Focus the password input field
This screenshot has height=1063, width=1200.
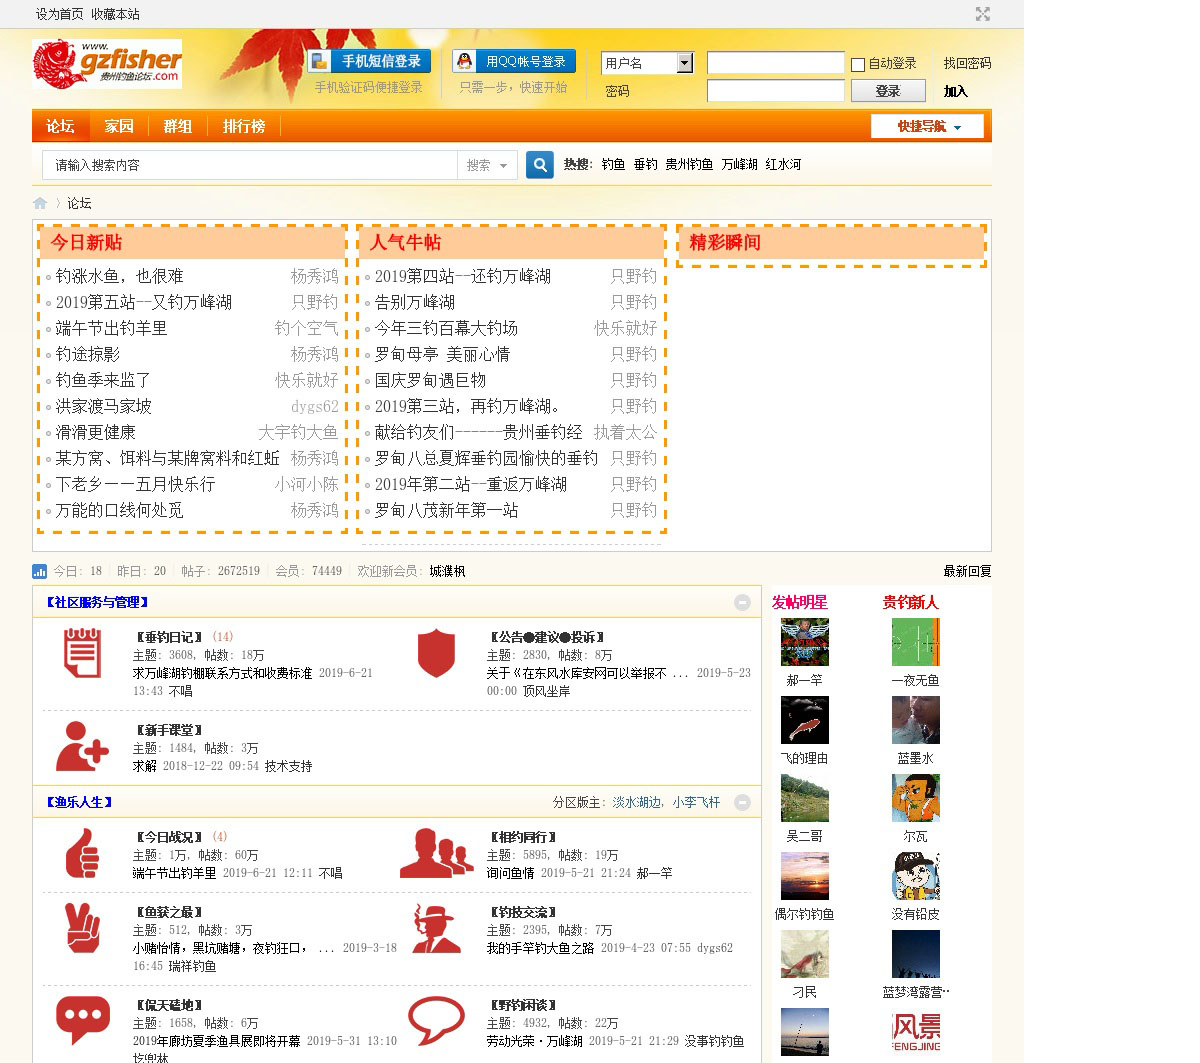point(776,91)
